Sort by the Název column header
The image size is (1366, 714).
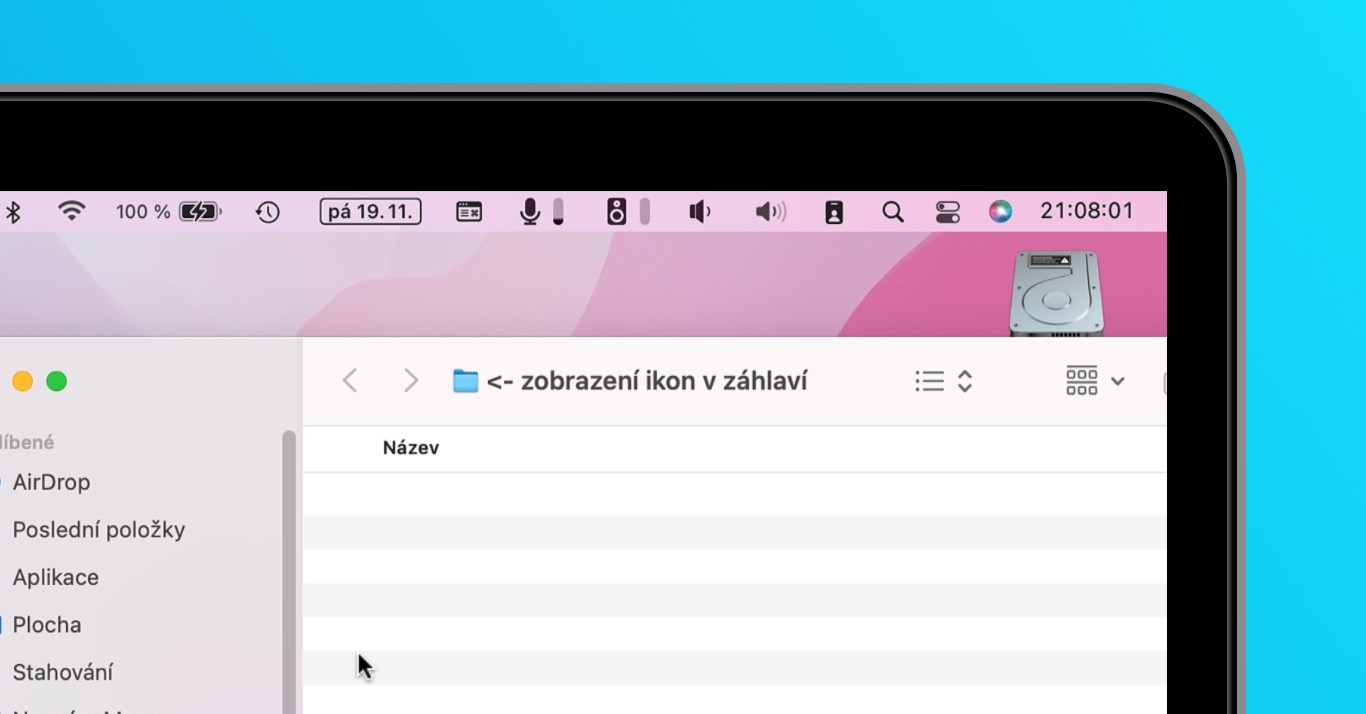(x=411, y=448)
